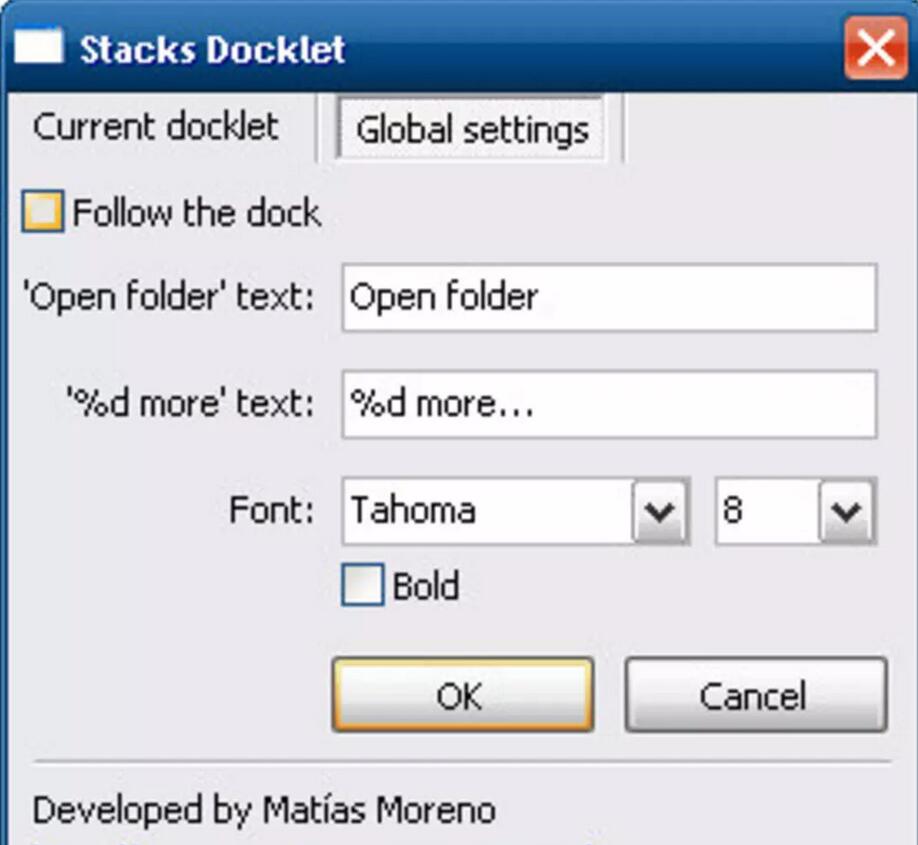Enable the Follow the dock checkbox
The width and height of the screenshot is (918, 845).
(42, 213)
